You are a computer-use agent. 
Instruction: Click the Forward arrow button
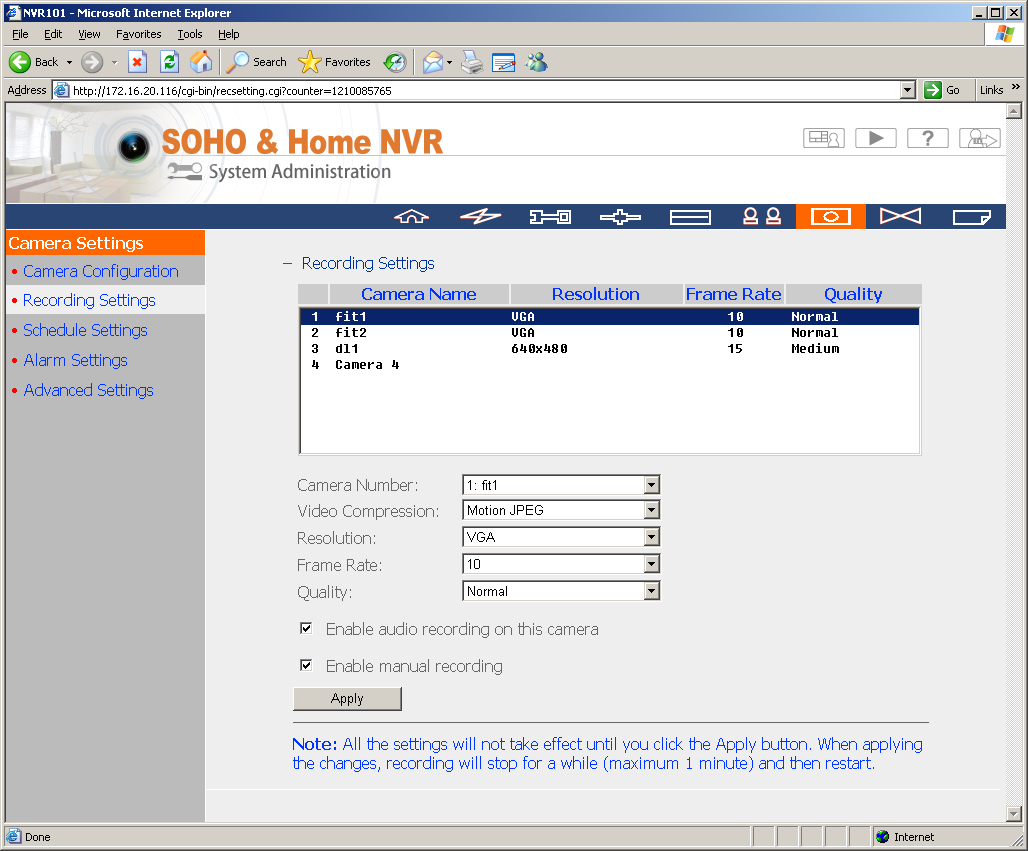point(92,62)
